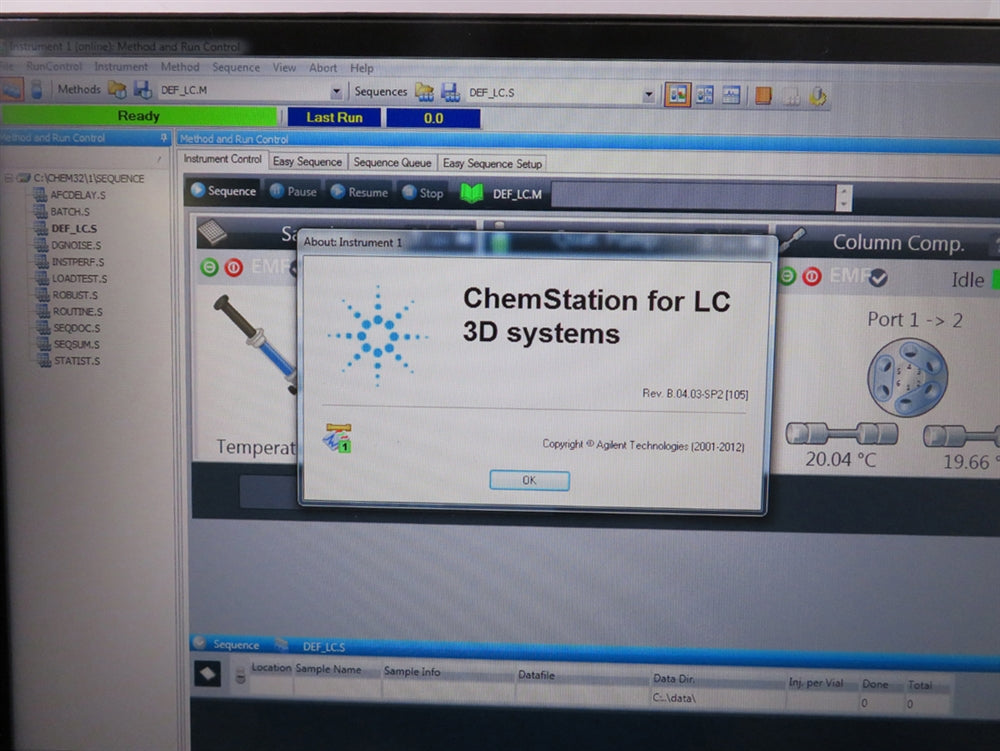Click the load sequence folder icon
Viewport: 1000px width, 751px height.
point(424,92)
